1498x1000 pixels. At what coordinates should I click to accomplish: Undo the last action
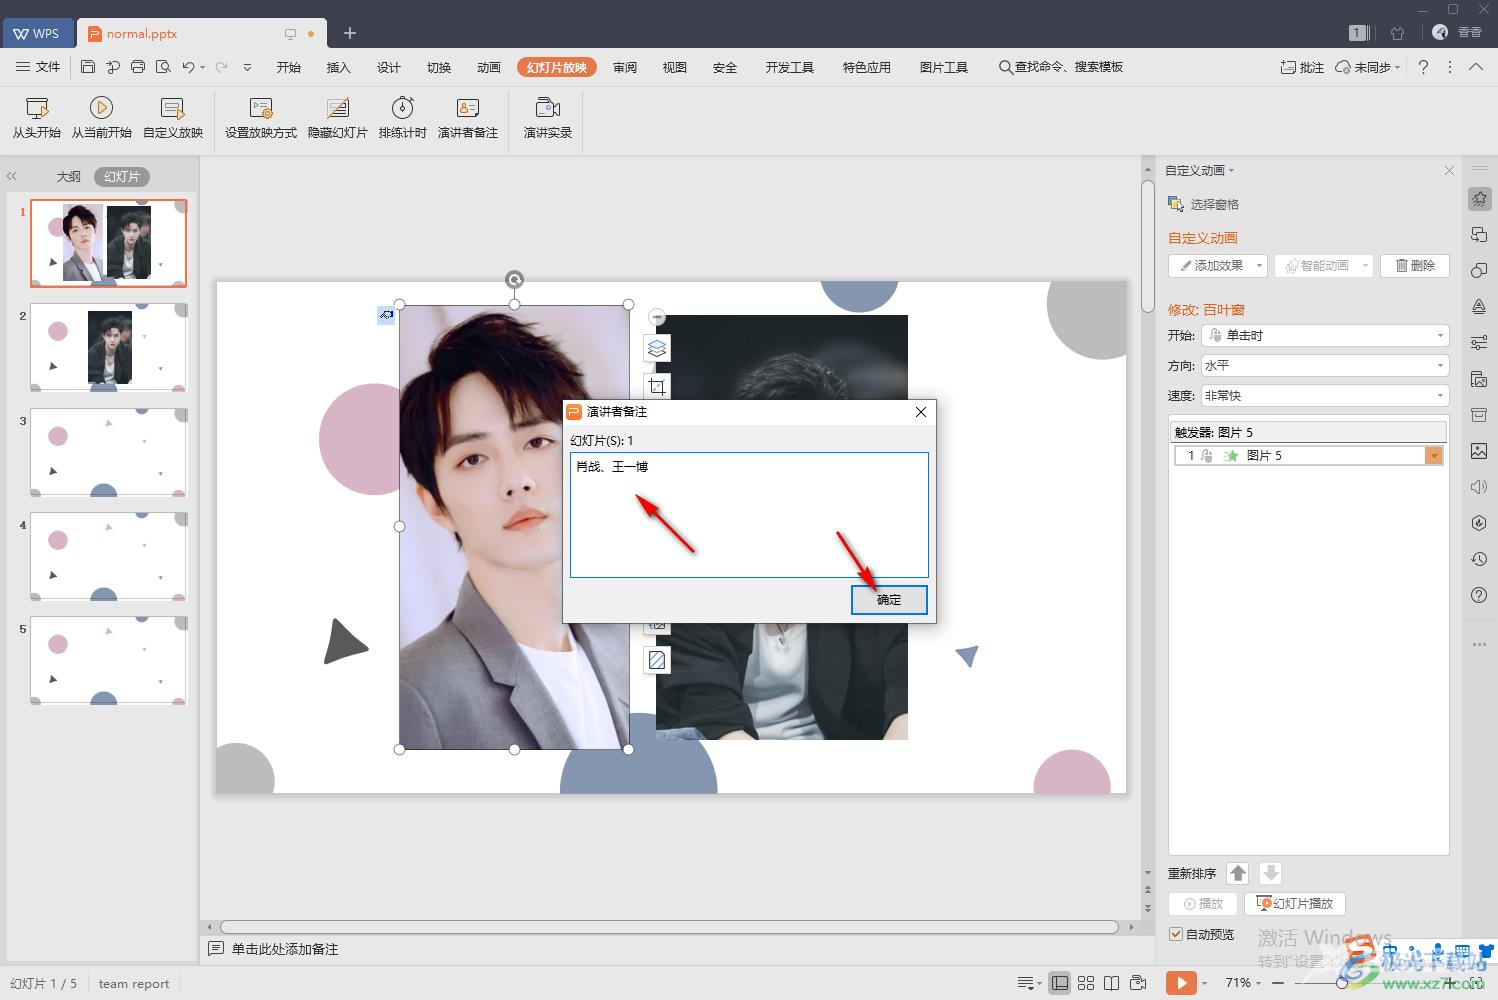[x=188, y=67]
